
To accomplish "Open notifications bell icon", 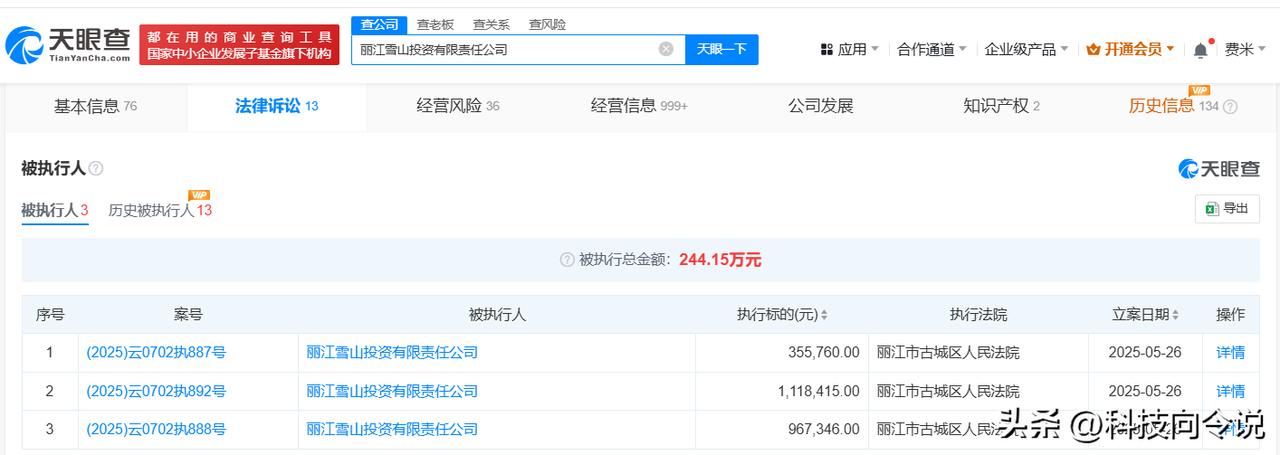I will click(1200, 49).
